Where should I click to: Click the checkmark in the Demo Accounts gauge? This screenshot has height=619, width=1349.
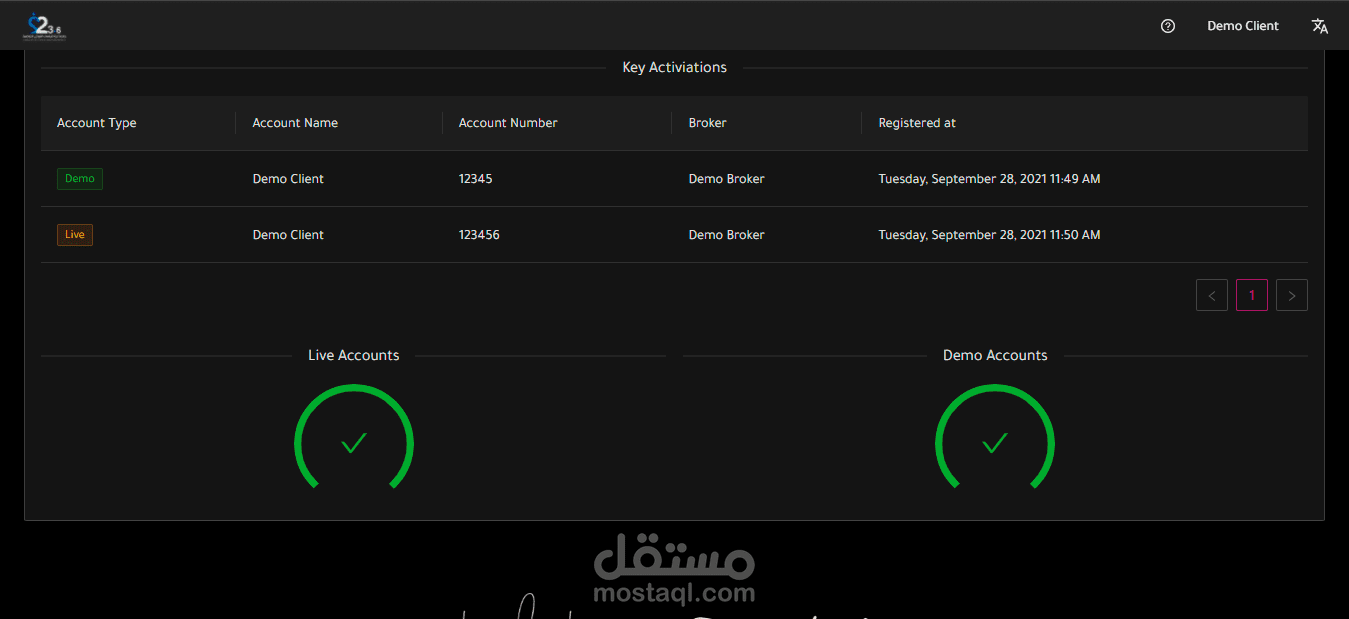click(x=994, y=444)
